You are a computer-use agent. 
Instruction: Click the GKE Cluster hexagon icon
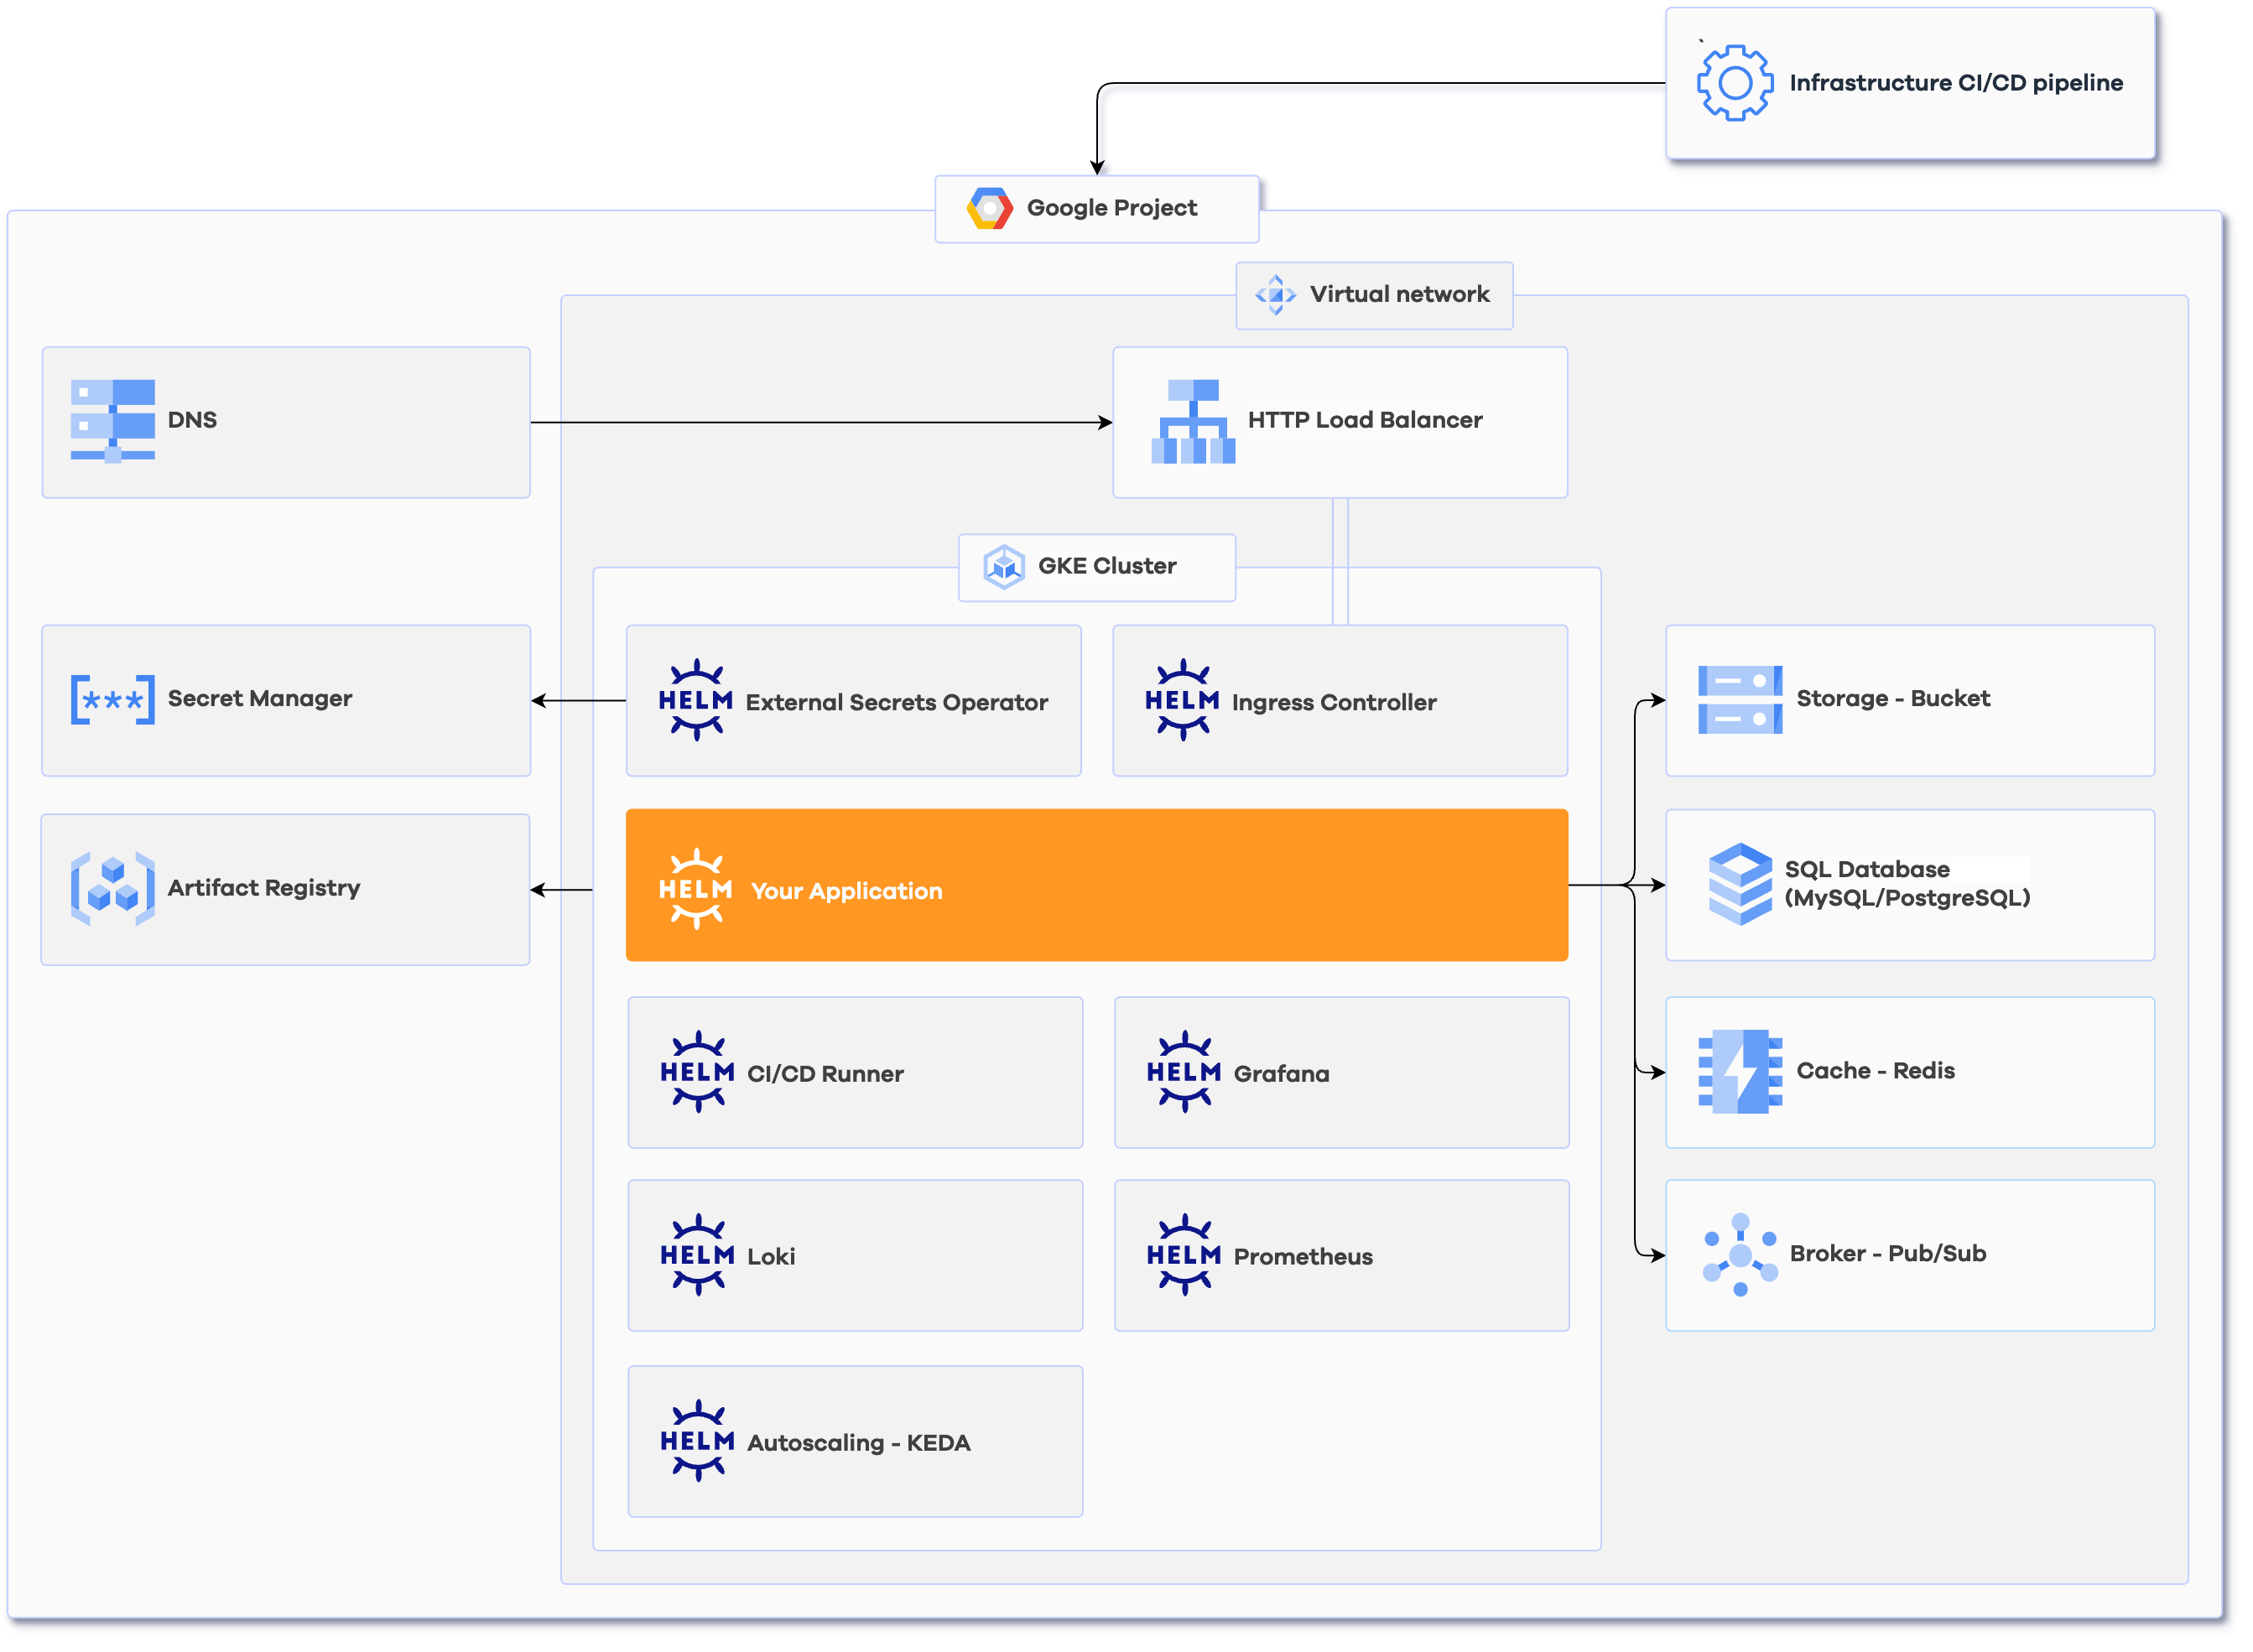1003,567
